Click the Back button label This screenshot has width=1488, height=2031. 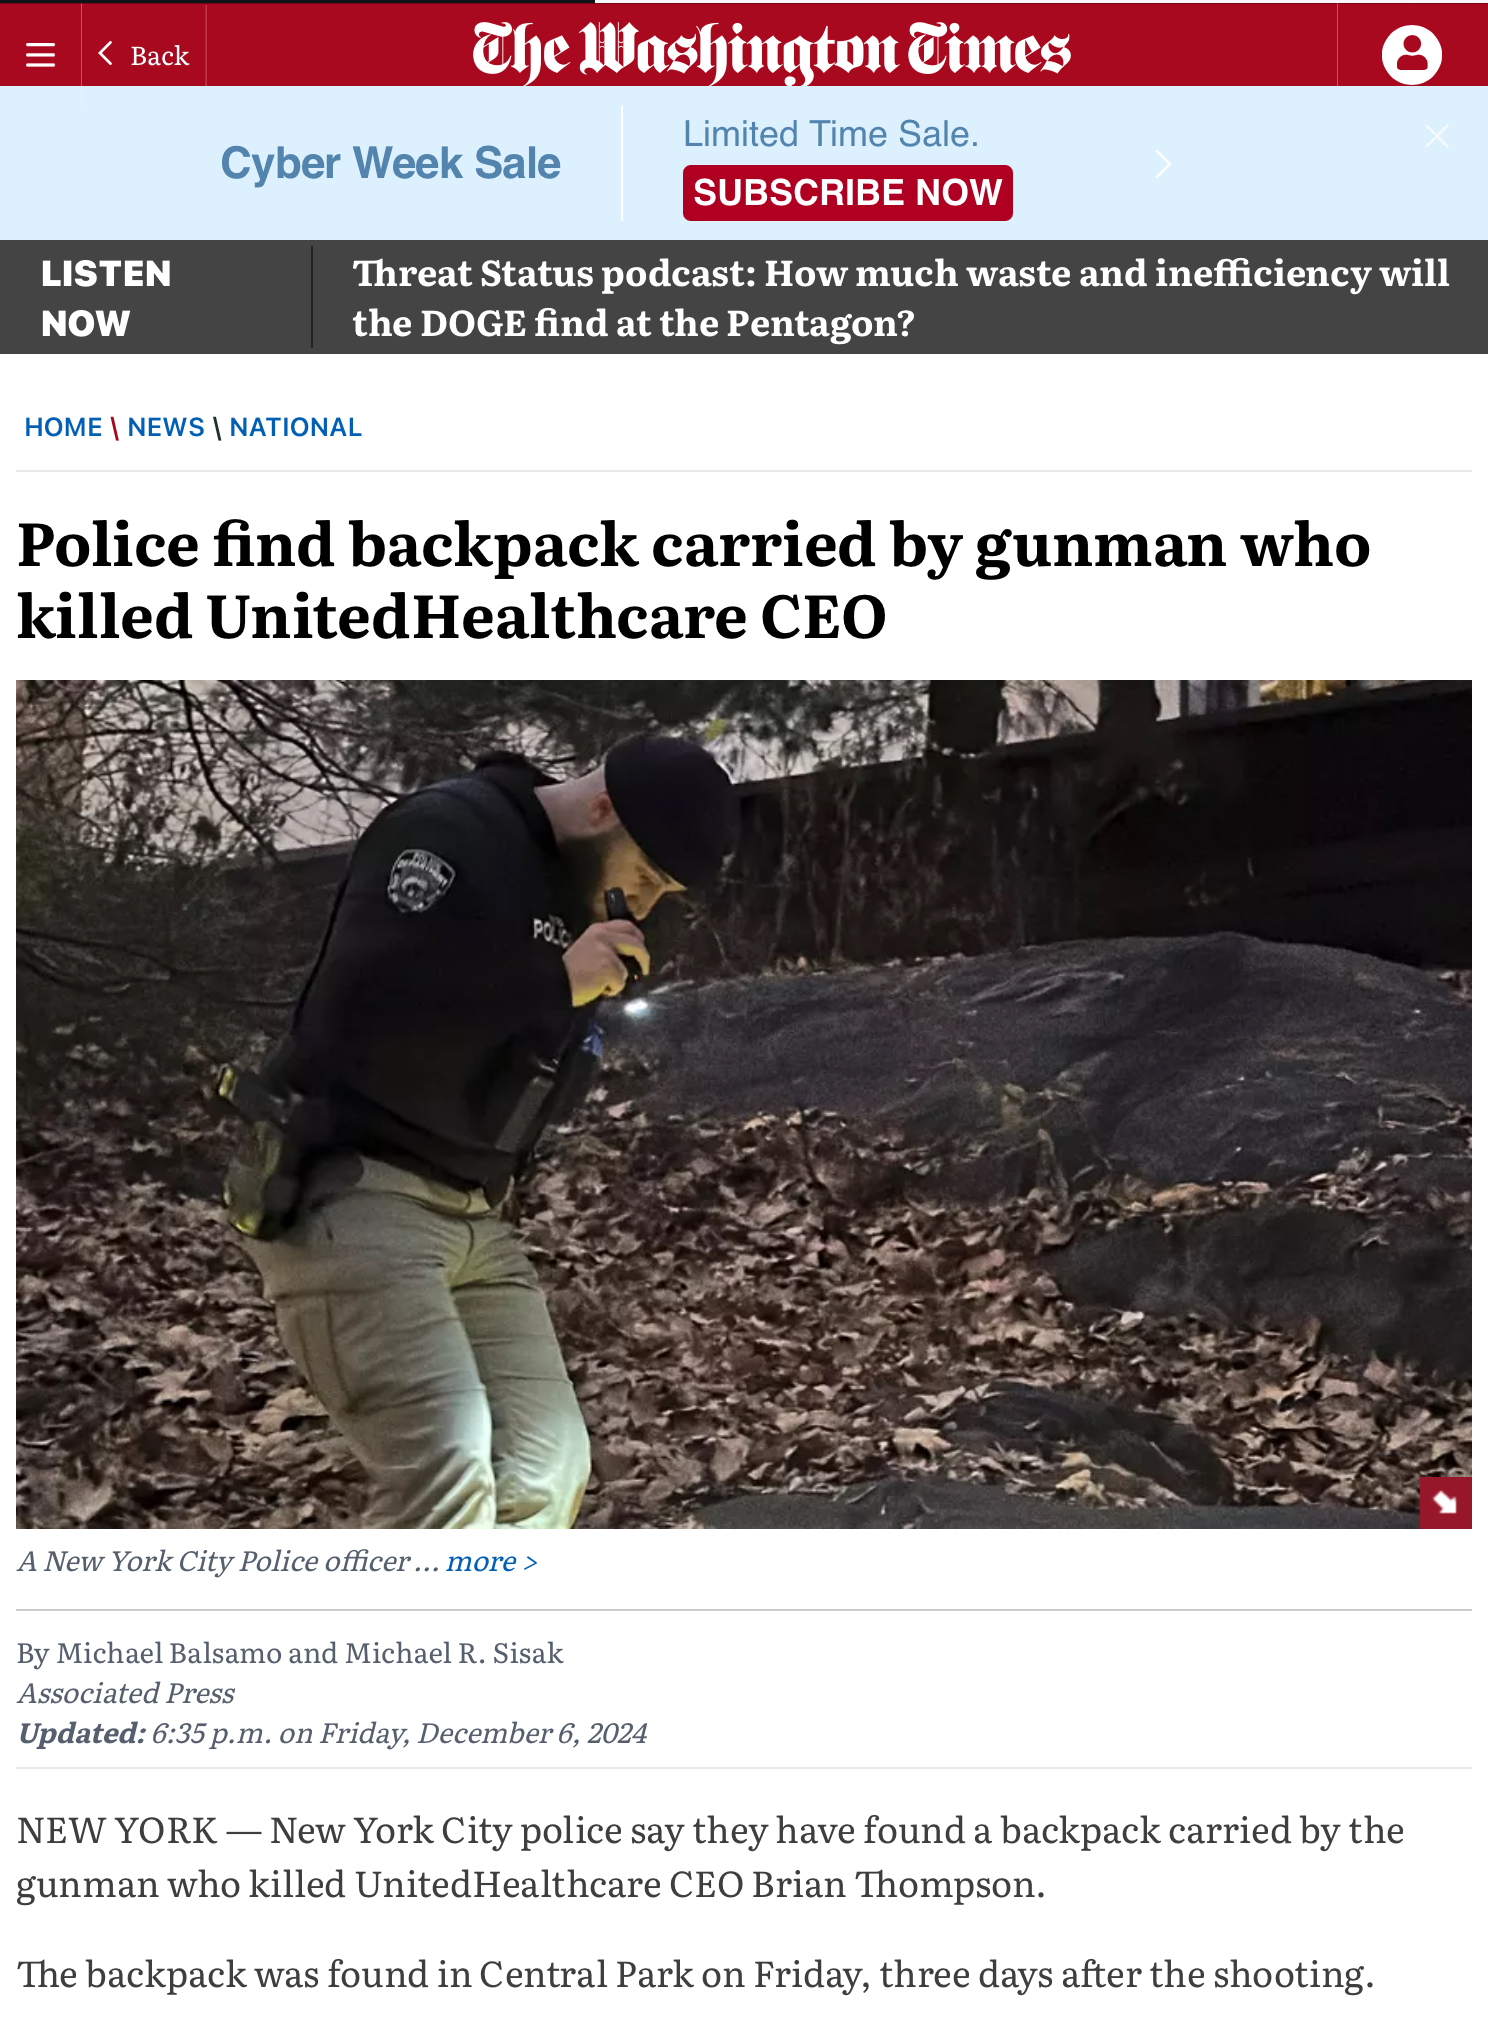[x=160, y=56]
